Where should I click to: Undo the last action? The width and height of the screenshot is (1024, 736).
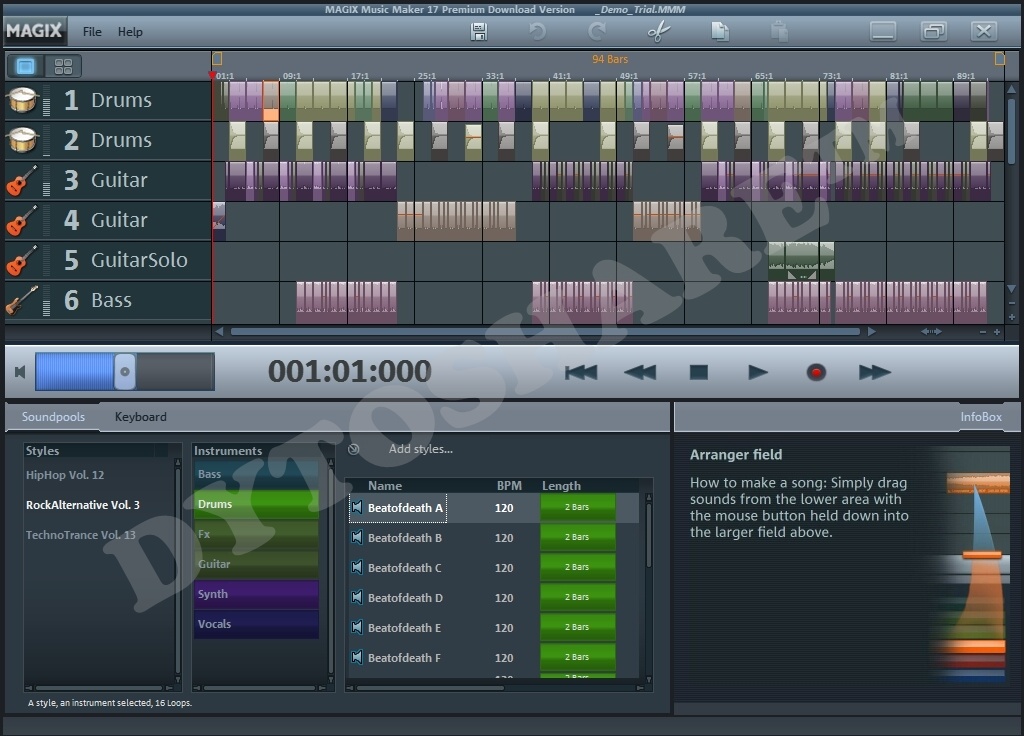tap(537, 31)
